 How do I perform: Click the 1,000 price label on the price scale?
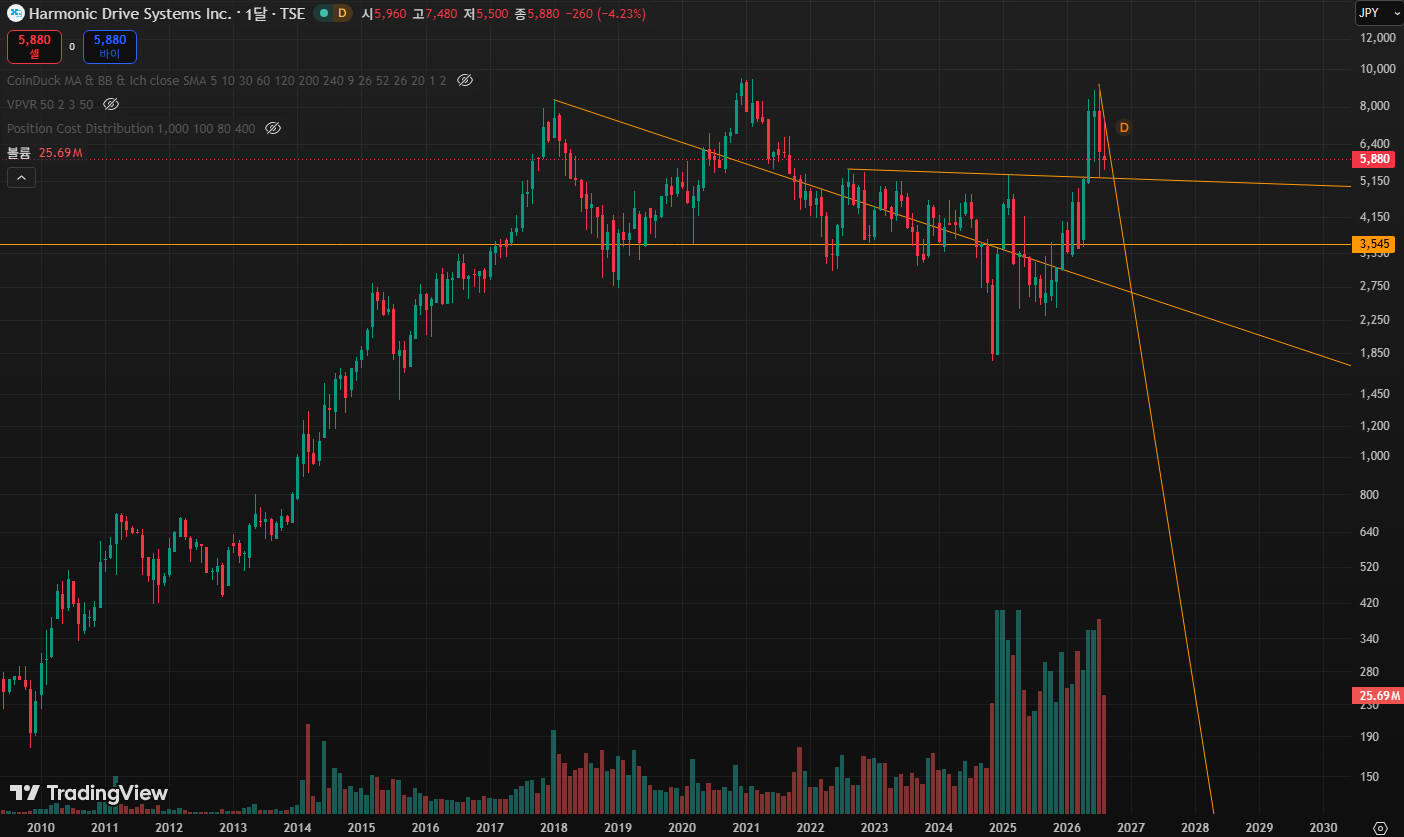coord(1375,456)
